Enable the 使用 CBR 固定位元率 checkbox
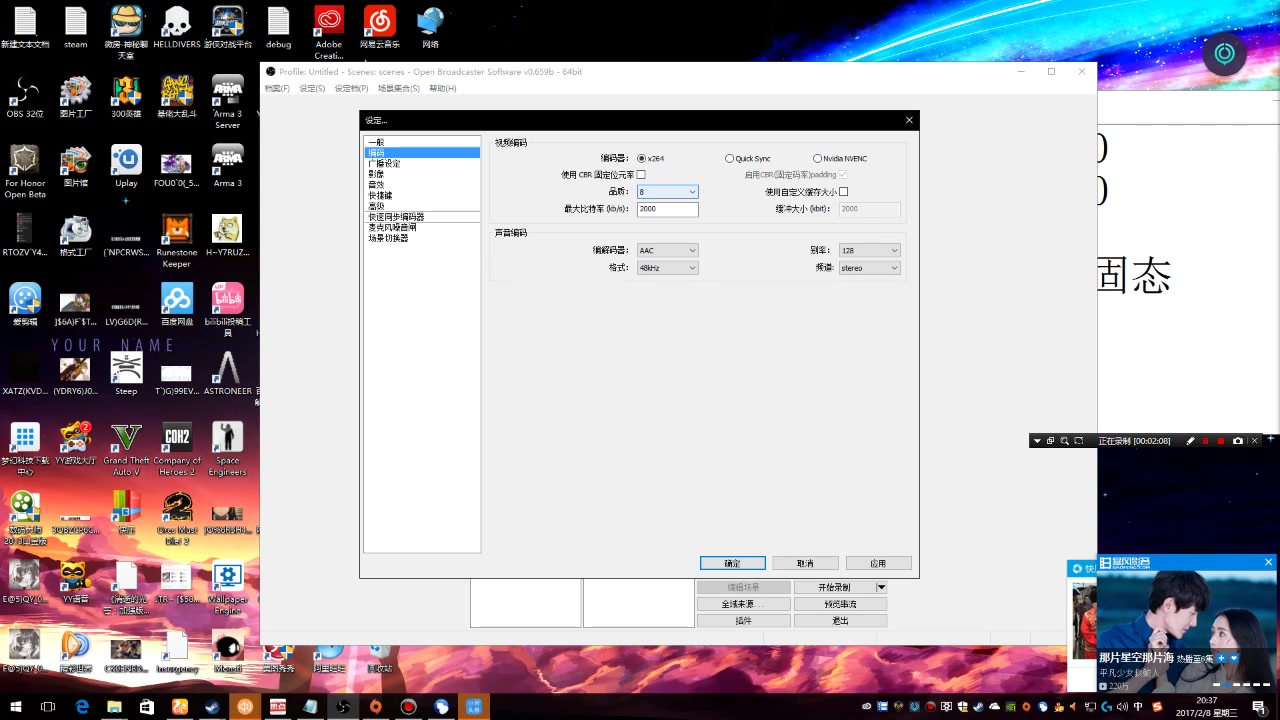 (641, 175)
